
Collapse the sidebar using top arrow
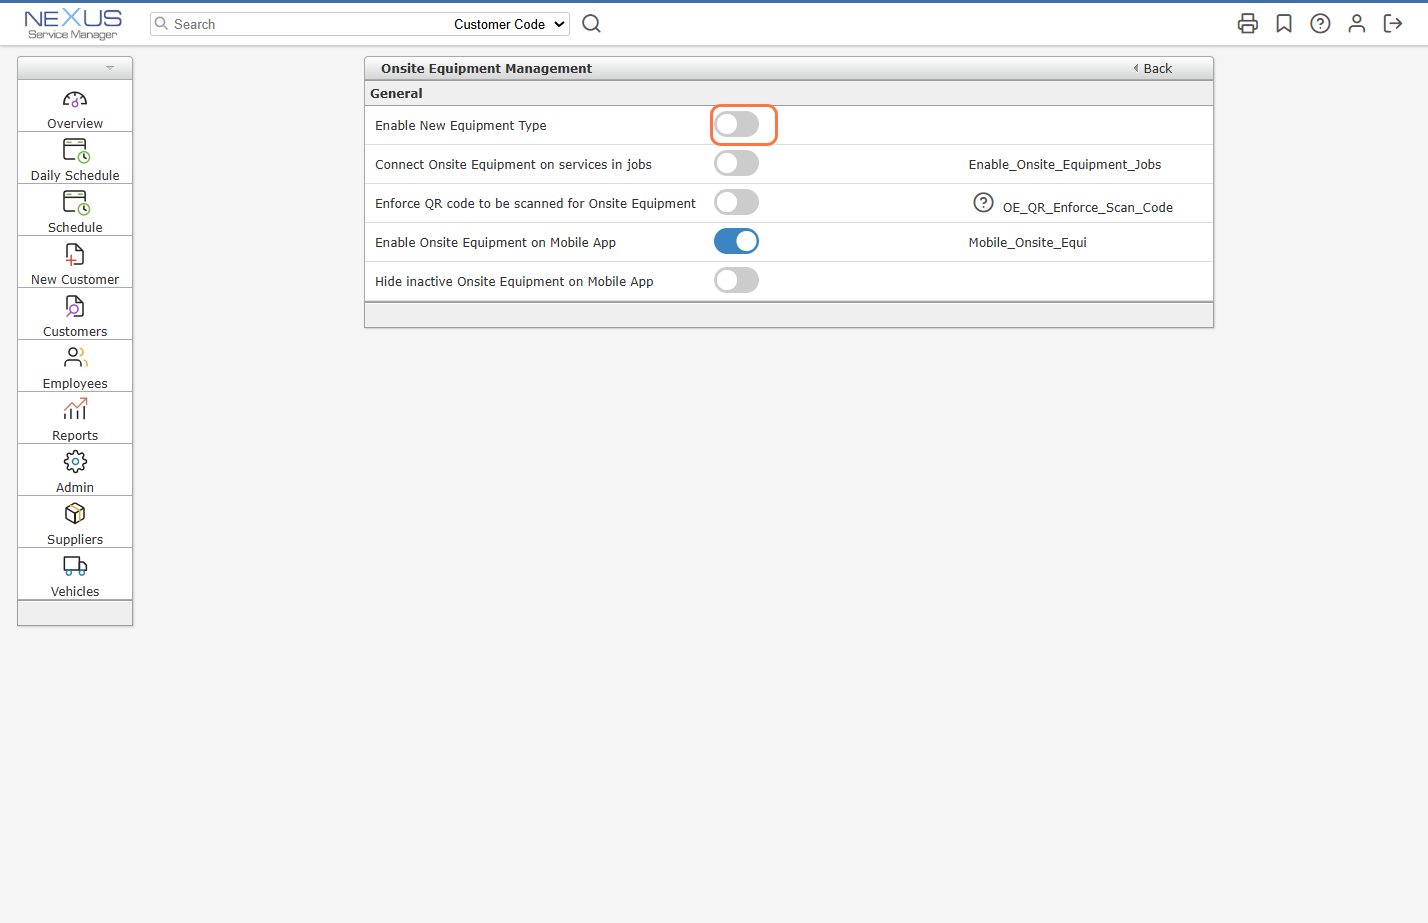click(x=110, y=68)
